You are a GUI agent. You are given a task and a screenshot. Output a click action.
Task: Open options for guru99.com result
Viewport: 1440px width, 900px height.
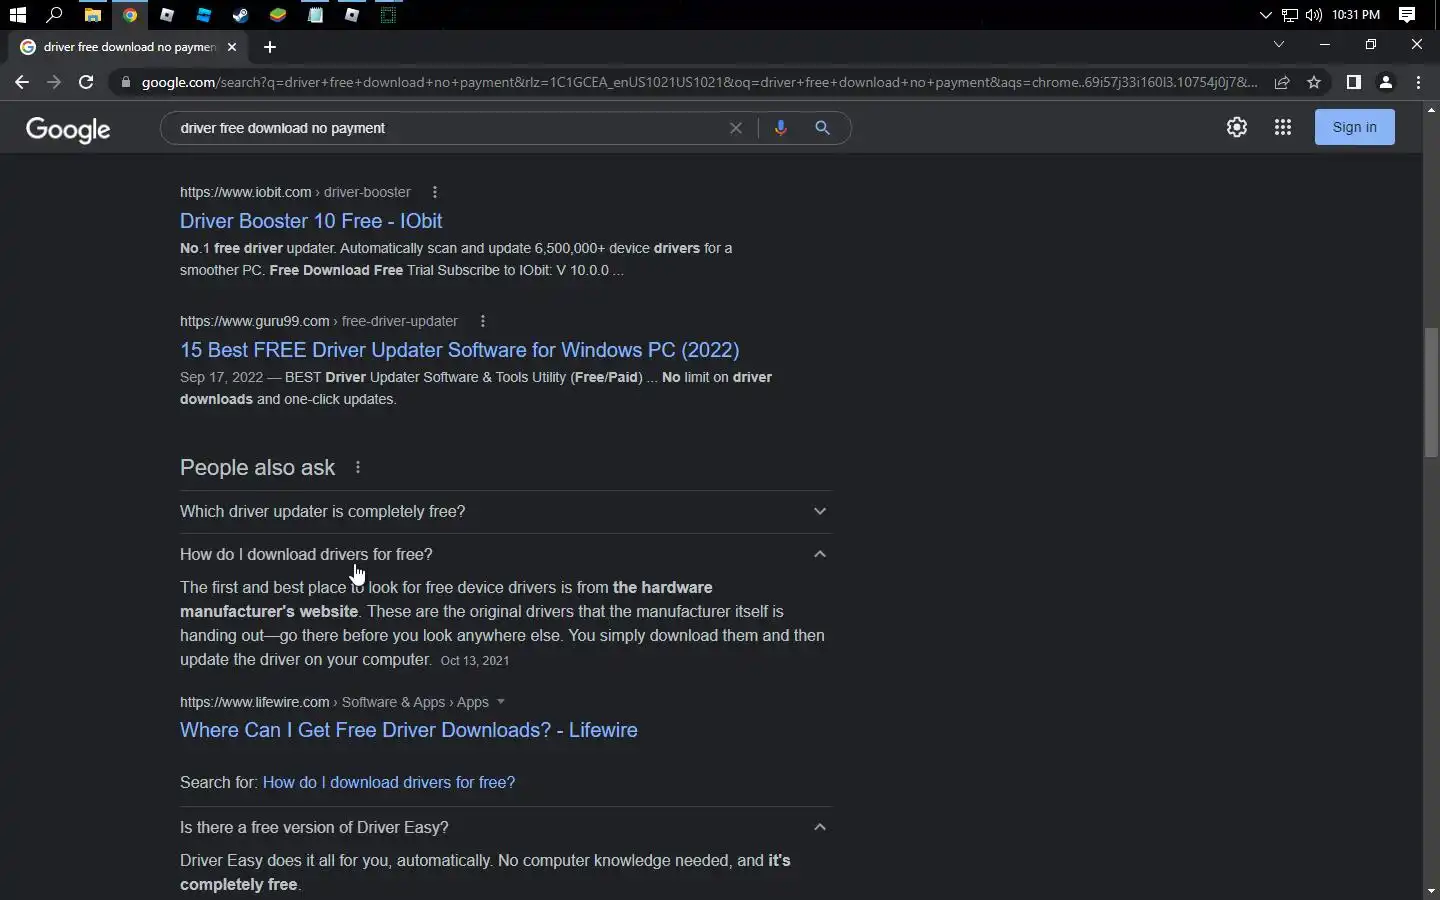[x=482, y=321]
